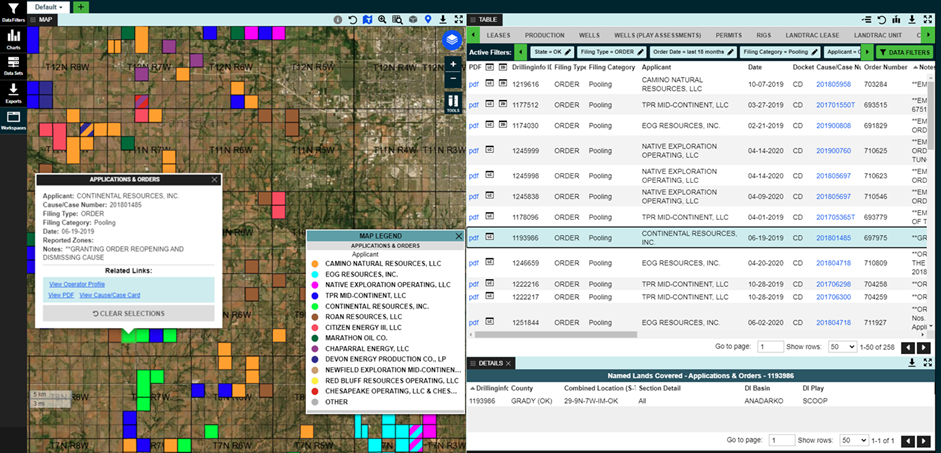Open Data Sets from the sidebar
Screen dimensions: 941x453
coord(13,66)
